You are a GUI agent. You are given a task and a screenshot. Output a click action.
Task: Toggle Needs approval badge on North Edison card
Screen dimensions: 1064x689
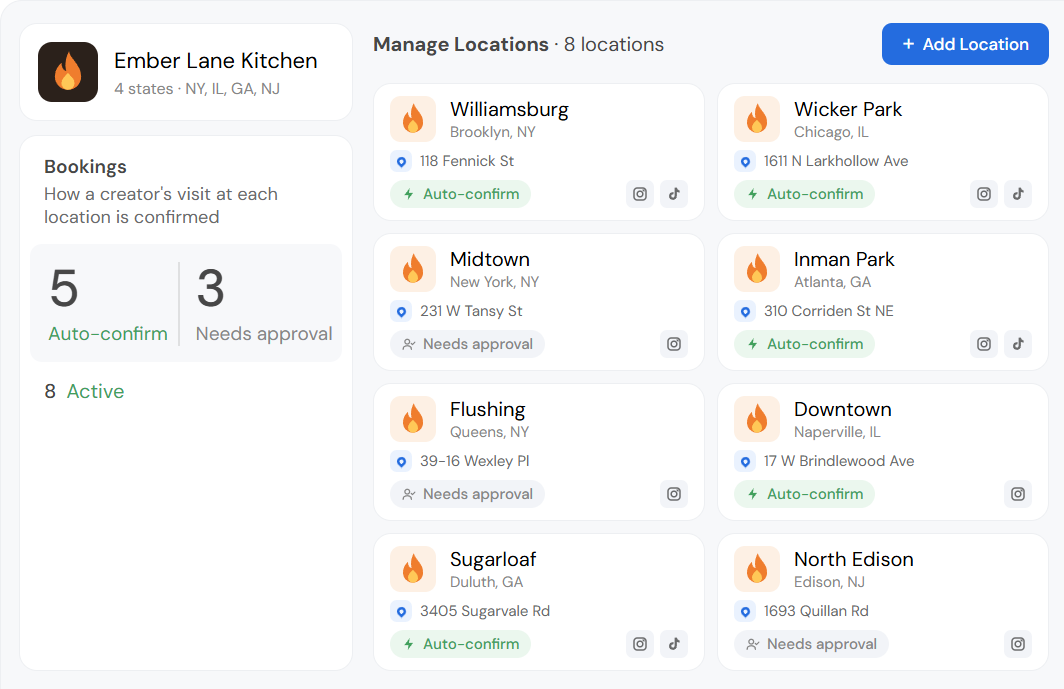(812, 644)
